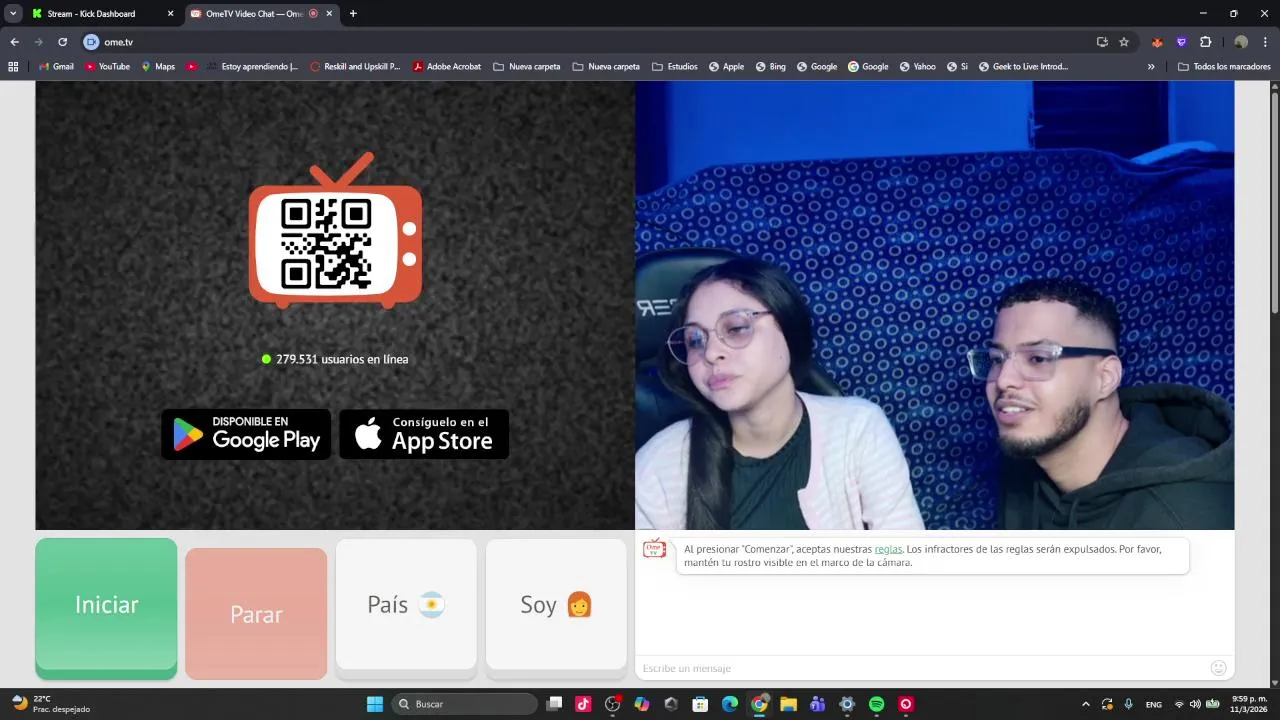
Task: Open Task View on the taskbar
Action: (x=554, y=704)
